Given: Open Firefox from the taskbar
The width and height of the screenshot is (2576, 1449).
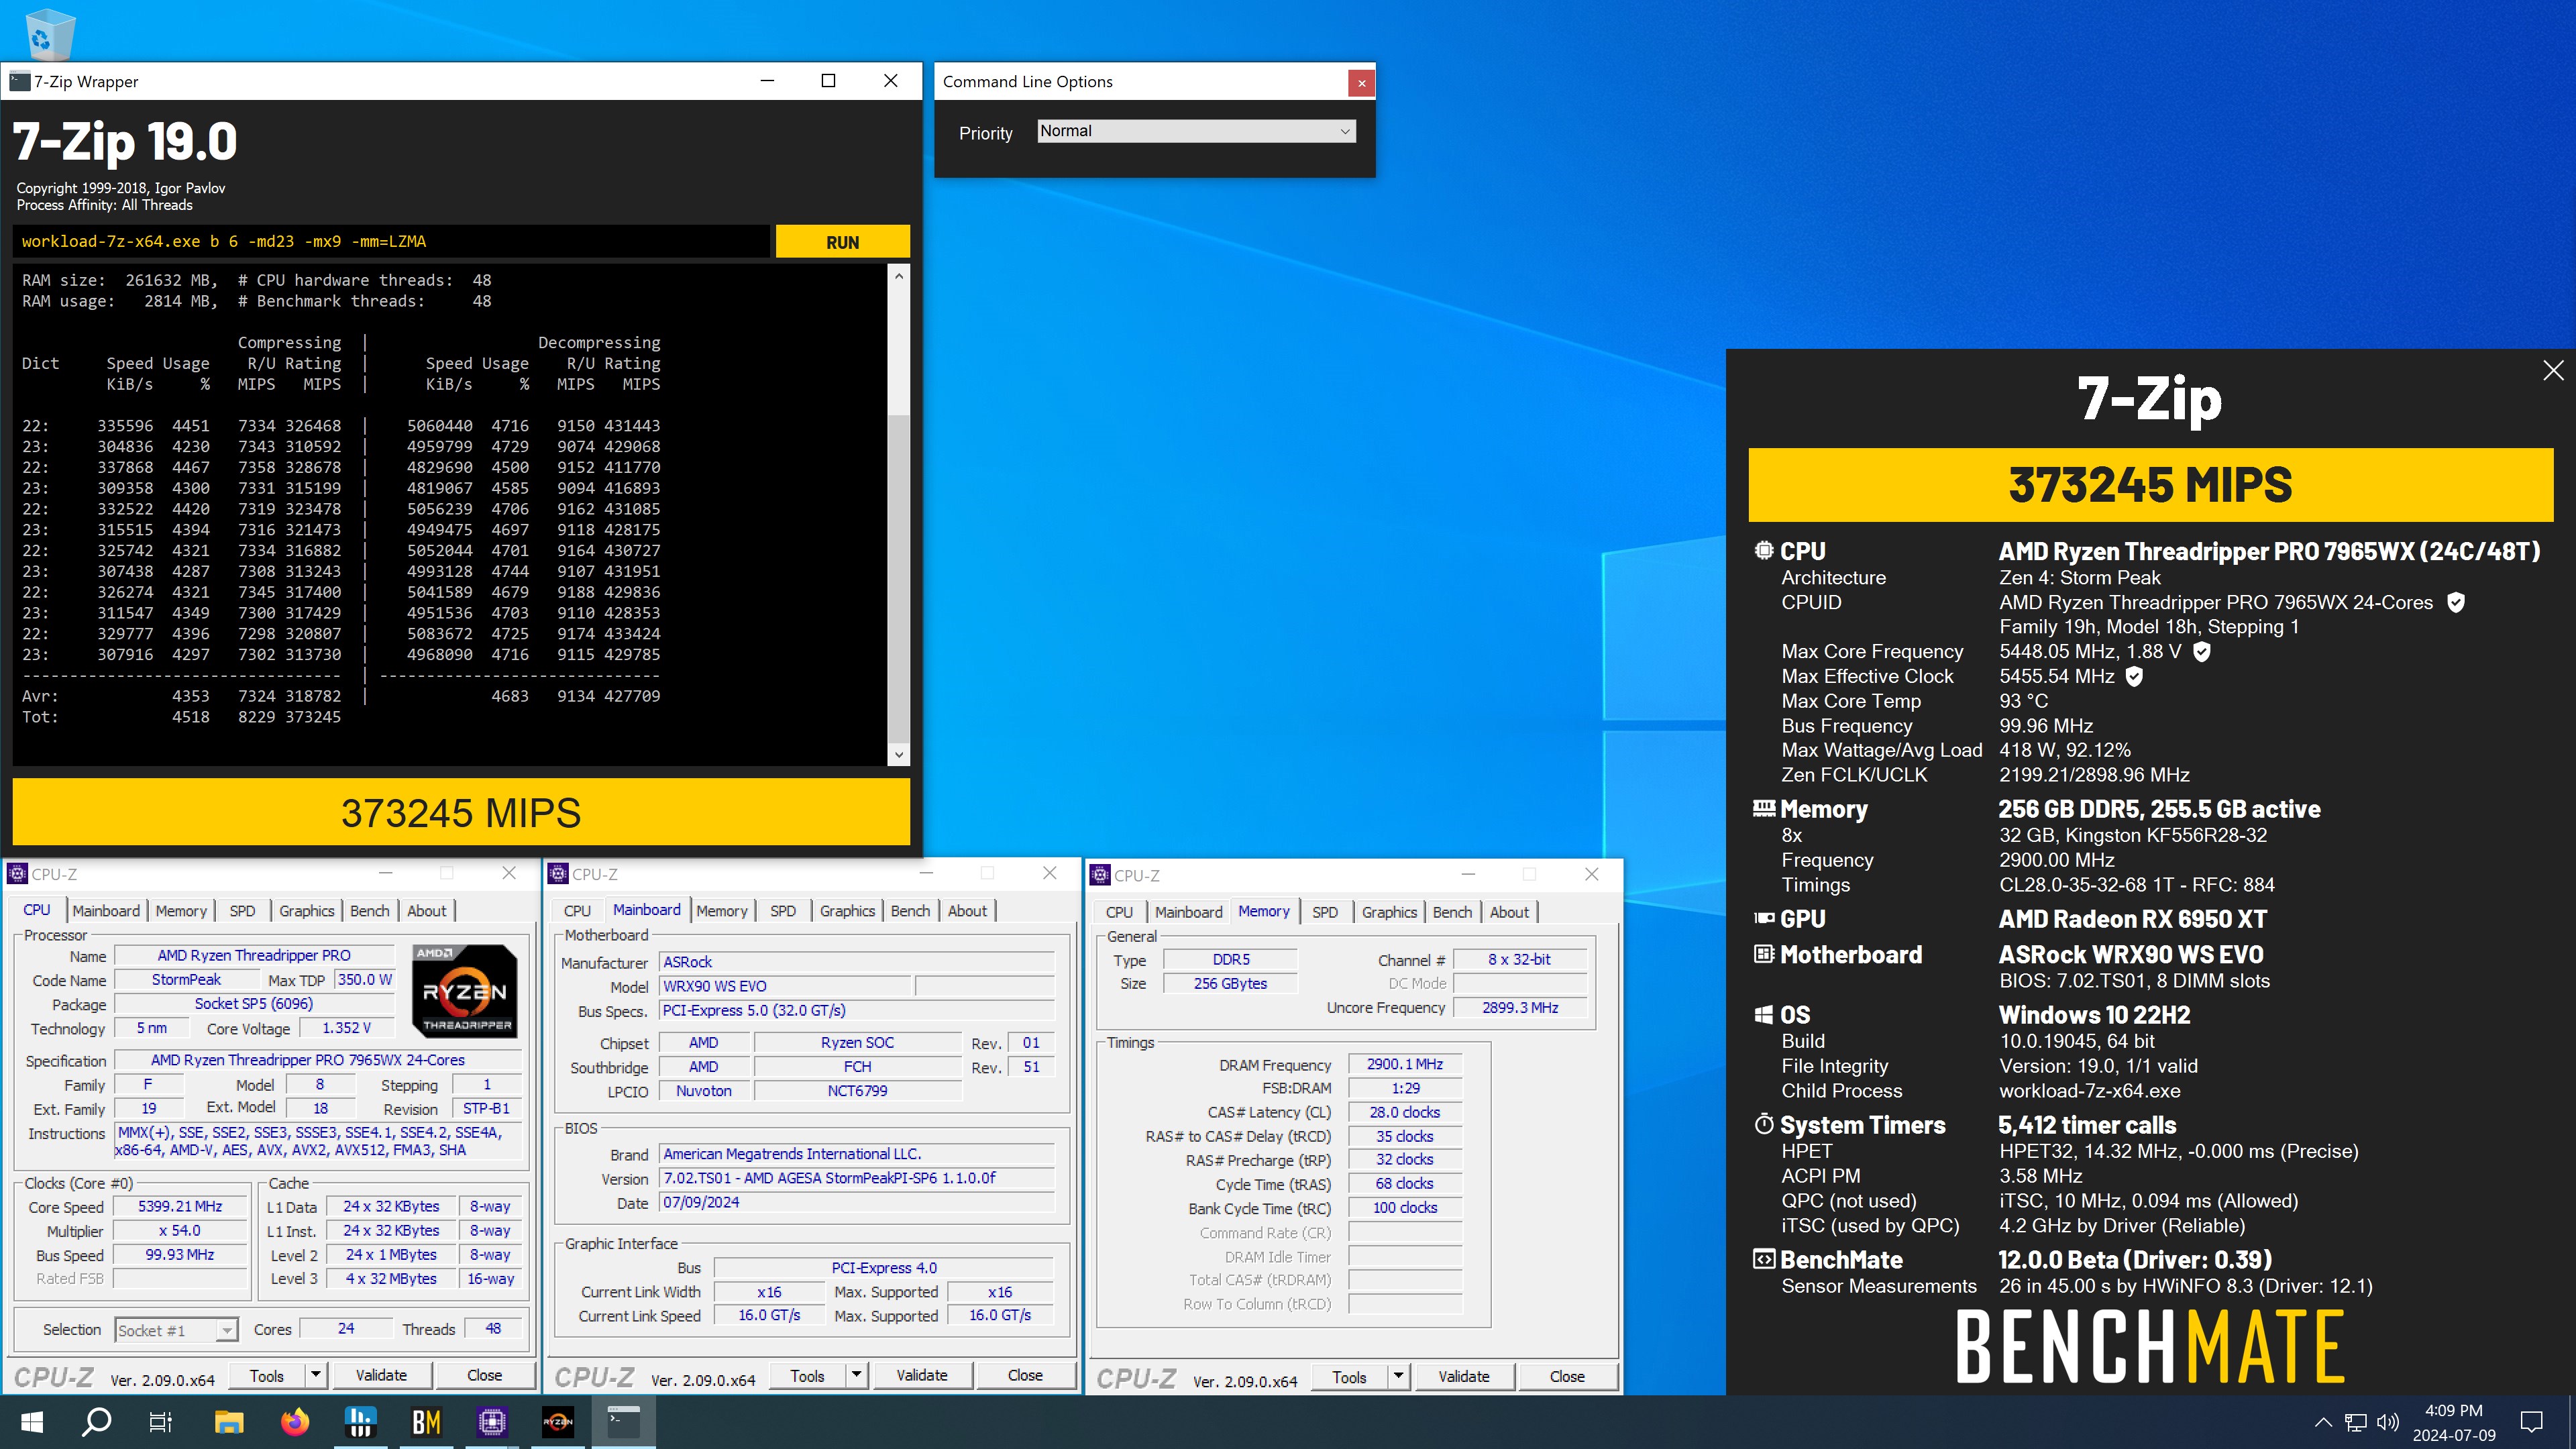Looking at the screenshot, I should click(x=295, y=1421).
